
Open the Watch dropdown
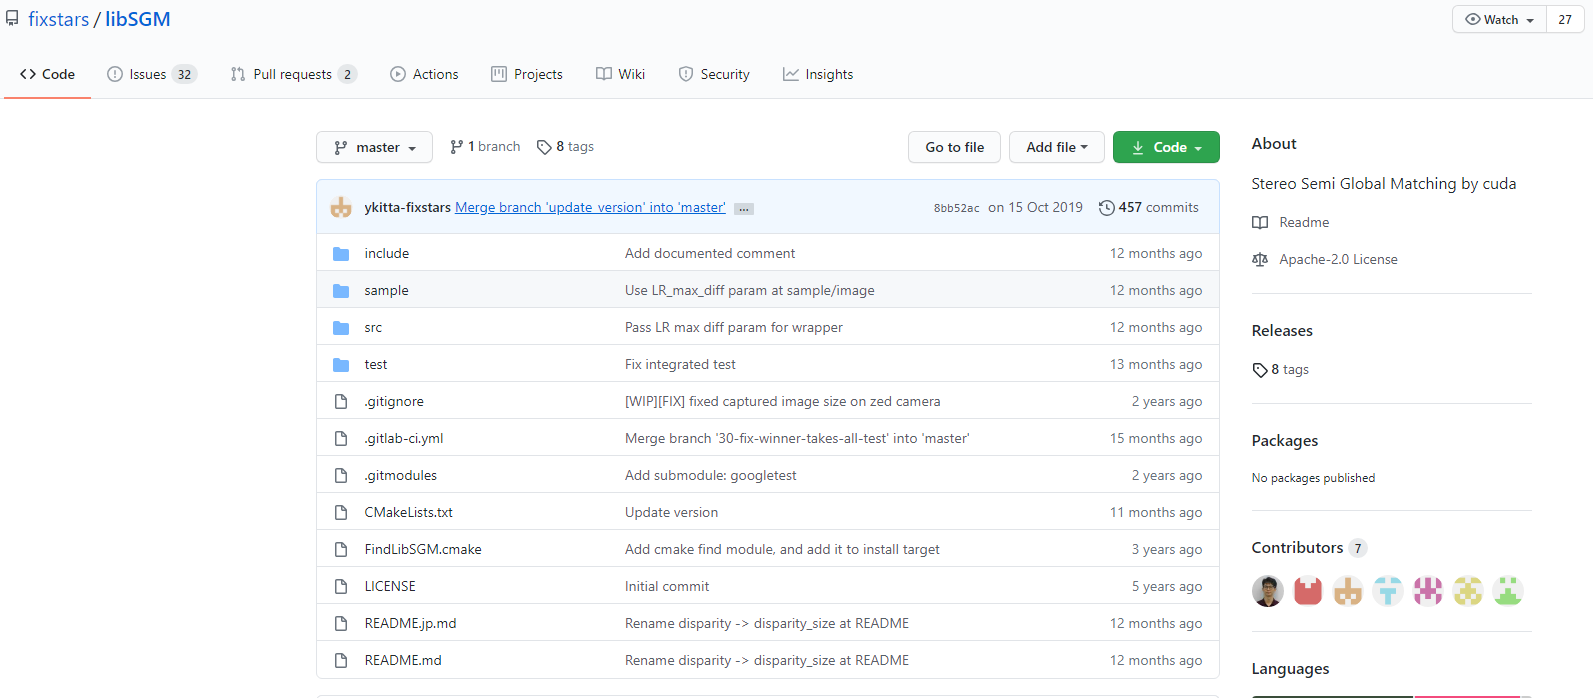pos(1499,20)
